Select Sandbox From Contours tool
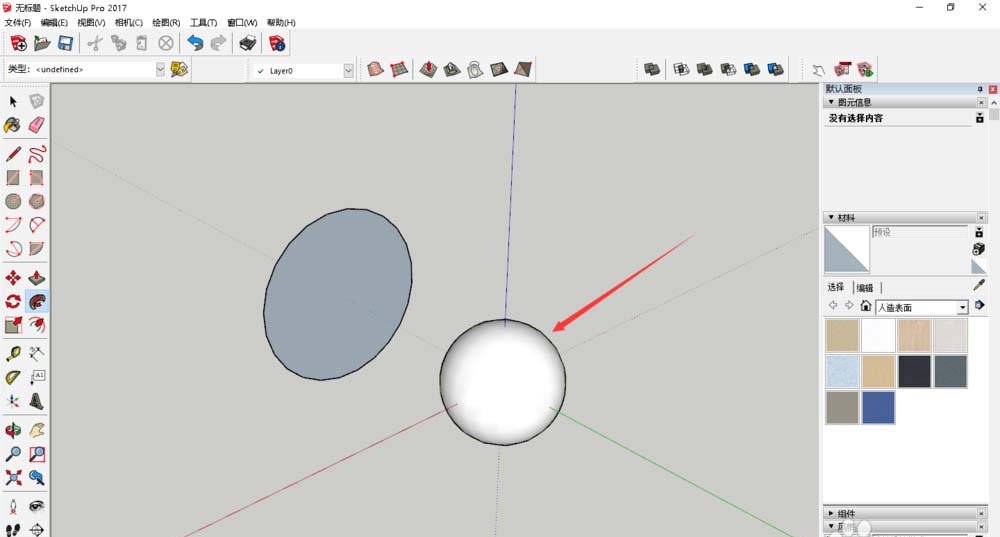Viewport: 1000px width, 537px height. point(376,69)
